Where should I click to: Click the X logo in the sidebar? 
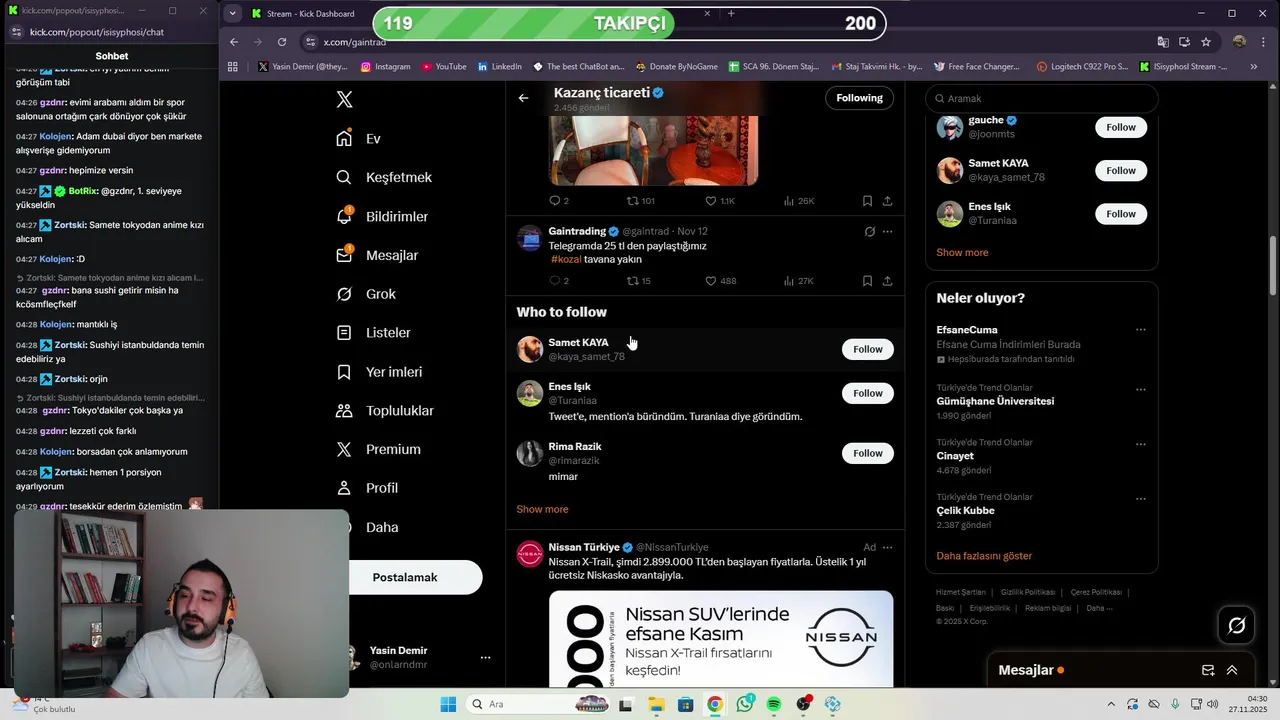pyautogui.click(x=344, y=99)
